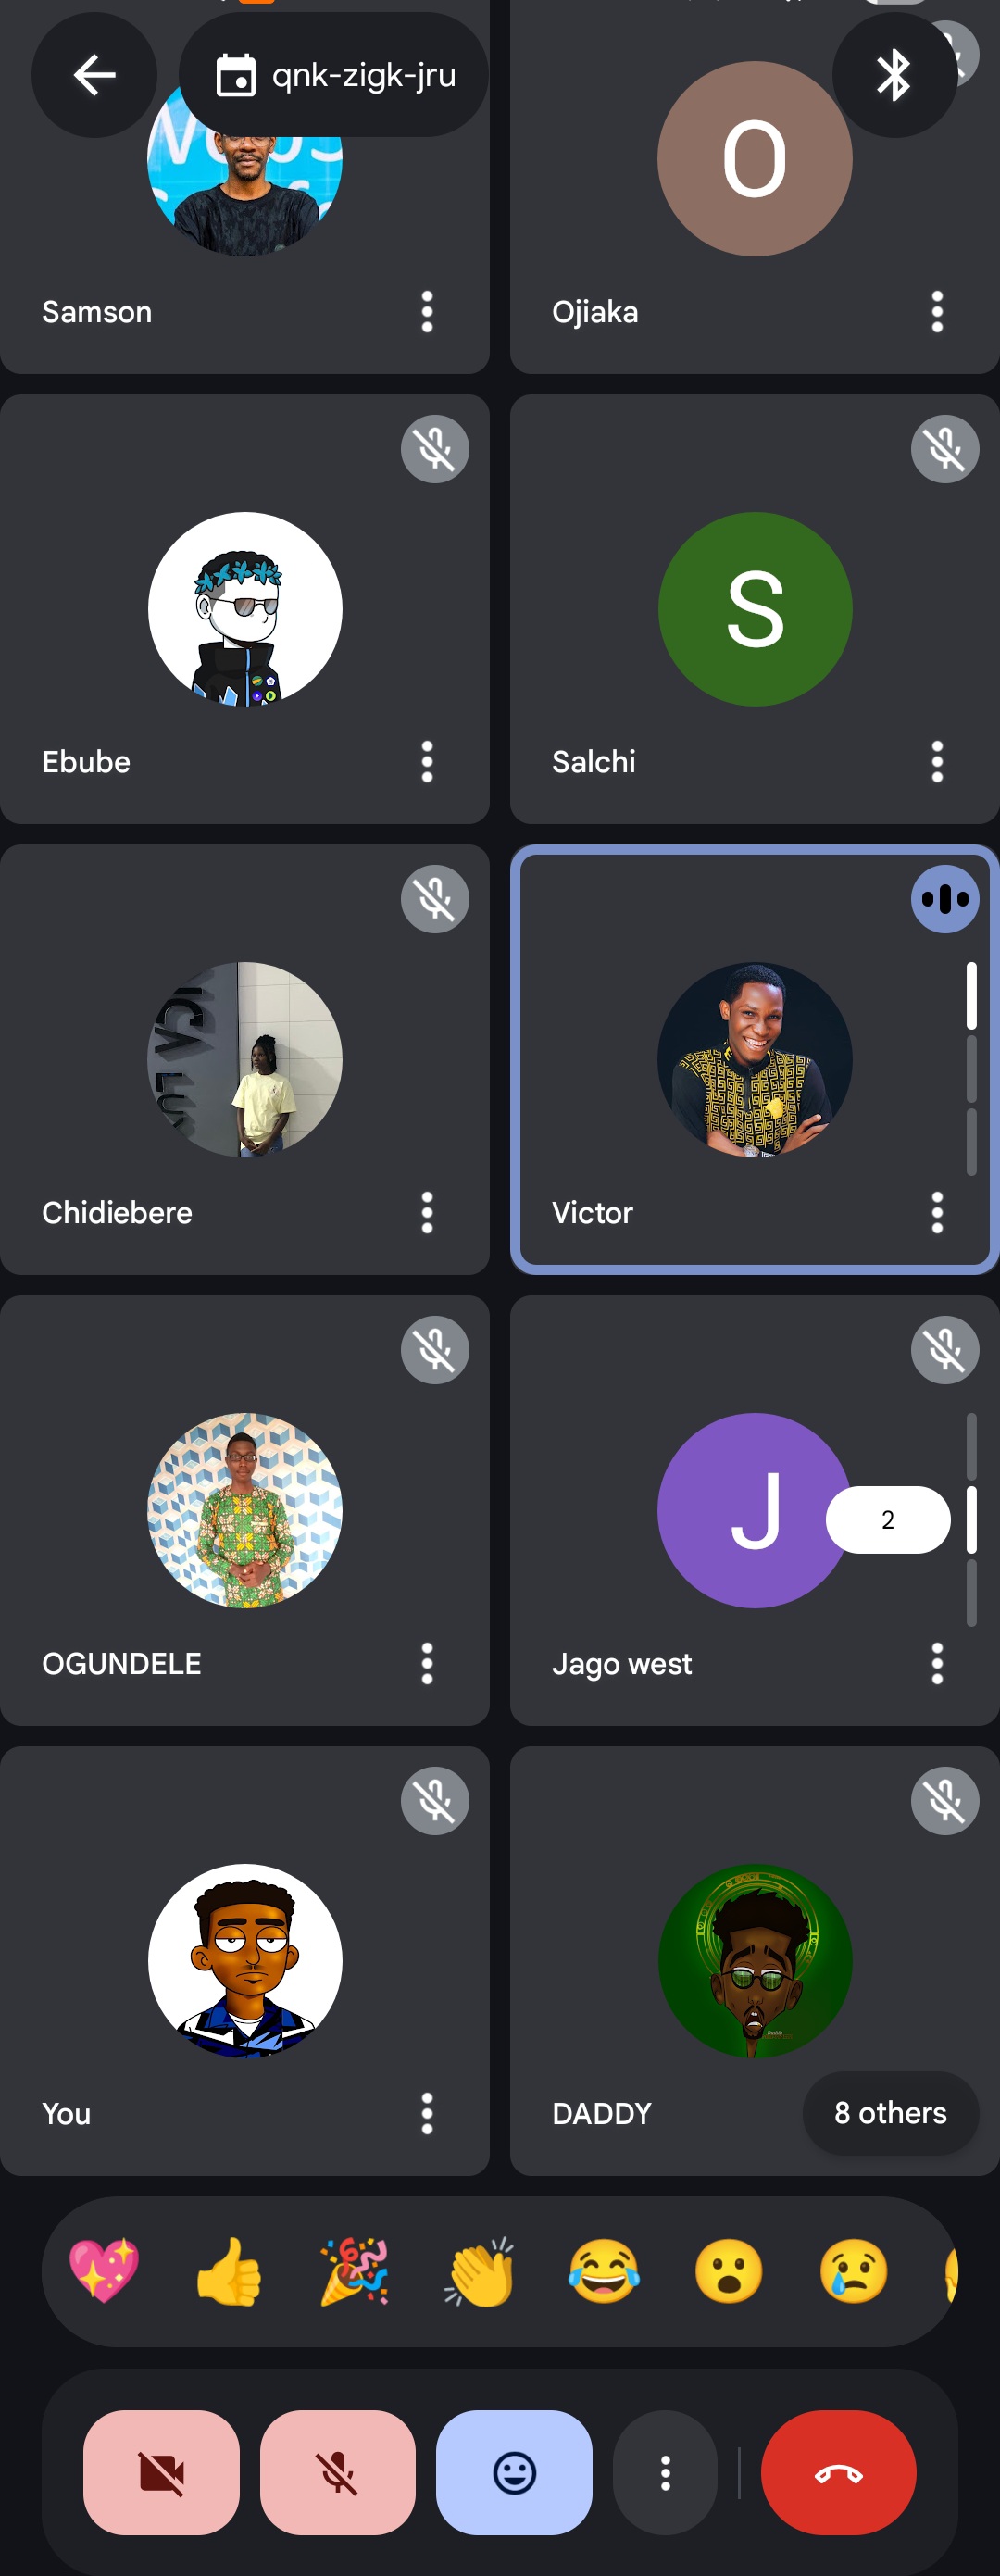Open more options menu in call controls

pos(665,2473)
